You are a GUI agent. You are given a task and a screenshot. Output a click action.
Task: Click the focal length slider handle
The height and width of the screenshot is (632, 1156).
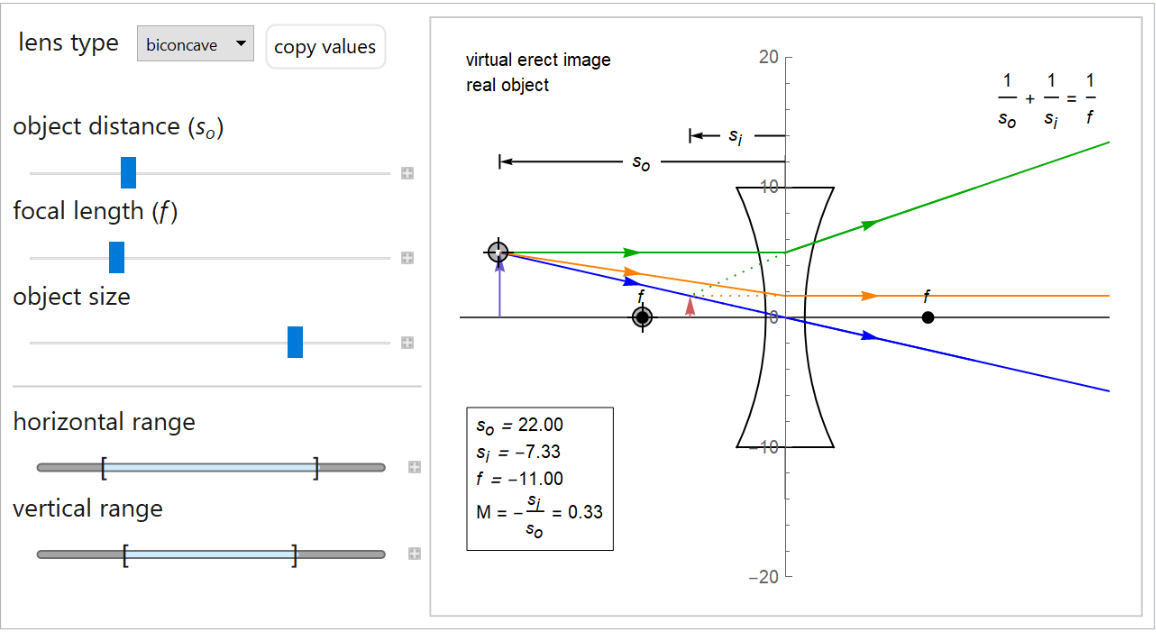(x=116, y=257)
